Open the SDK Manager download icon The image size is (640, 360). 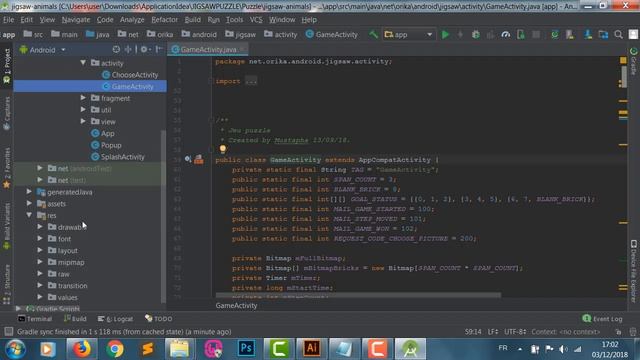tap(588, 35)
